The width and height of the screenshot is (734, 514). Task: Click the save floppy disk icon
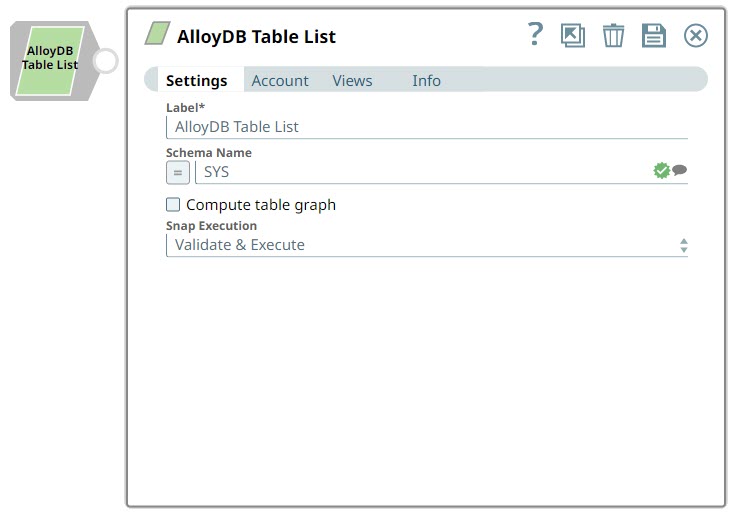tap(653, 36)
